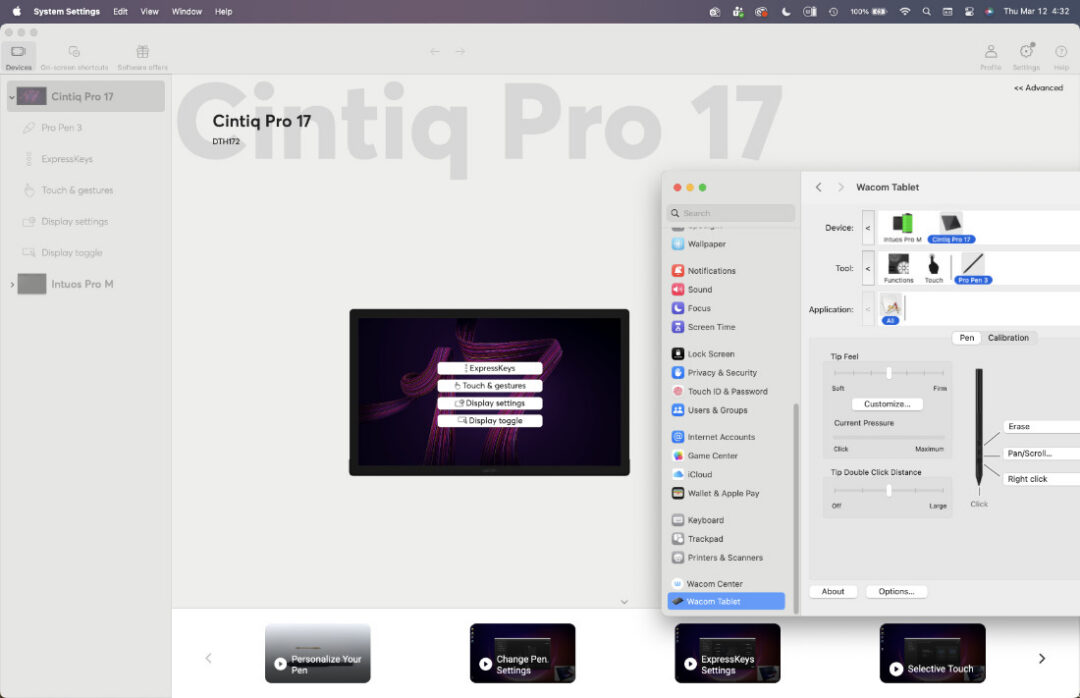Click ExpressKeys button on tablet image

490,368
